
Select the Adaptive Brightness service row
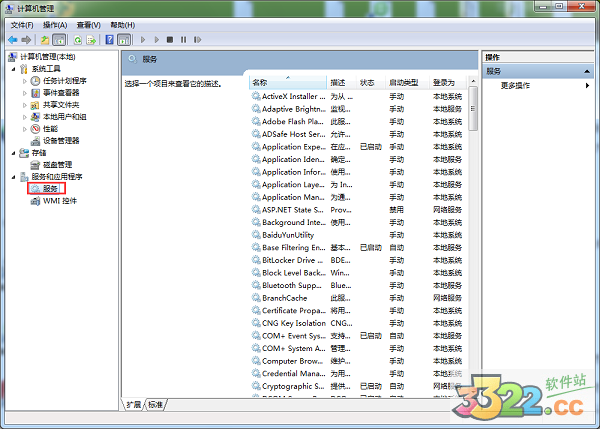tap(358, 109)
